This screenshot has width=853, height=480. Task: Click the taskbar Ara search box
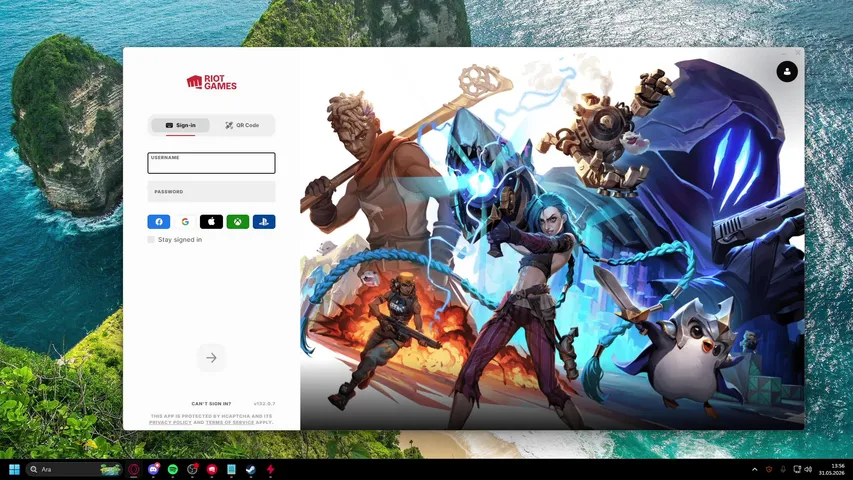(x=75, y=469)
